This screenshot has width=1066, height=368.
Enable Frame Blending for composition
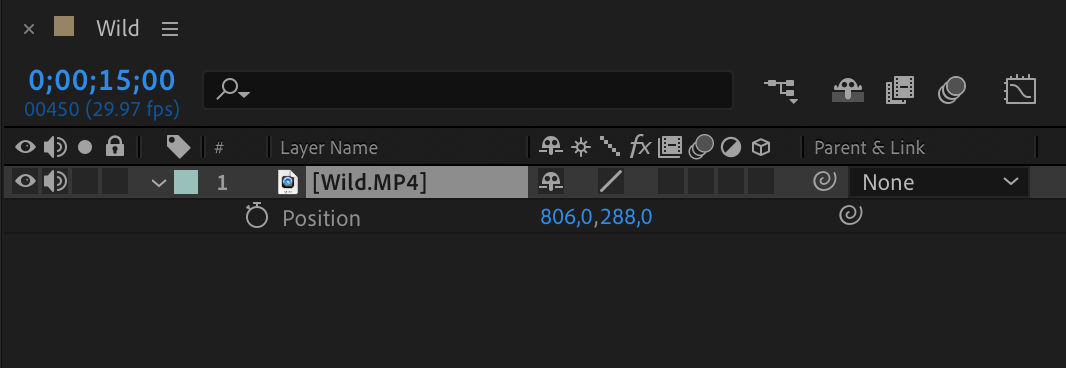[900, 90]
